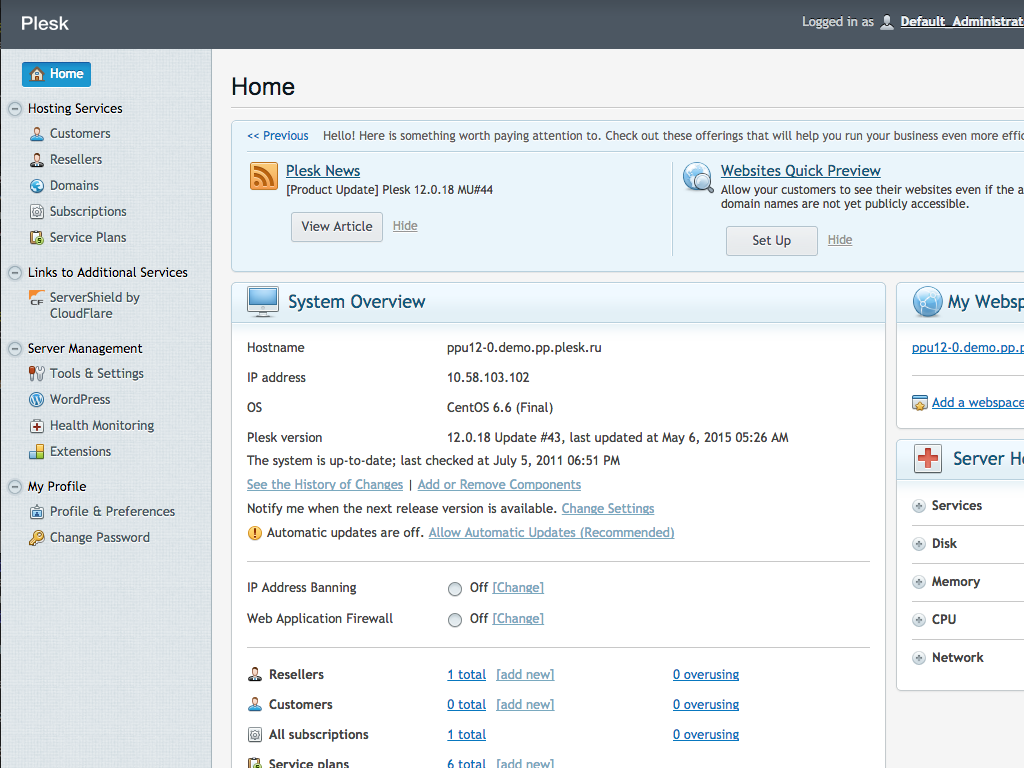Click the Web Application Firewall status indicator

(455, 620)
